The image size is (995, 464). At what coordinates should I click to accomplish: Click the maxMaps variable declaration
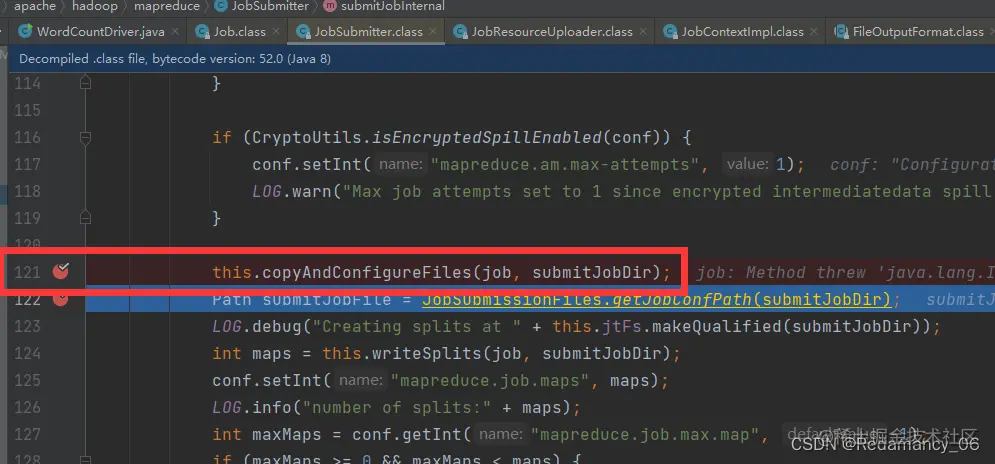coord(287,434)
